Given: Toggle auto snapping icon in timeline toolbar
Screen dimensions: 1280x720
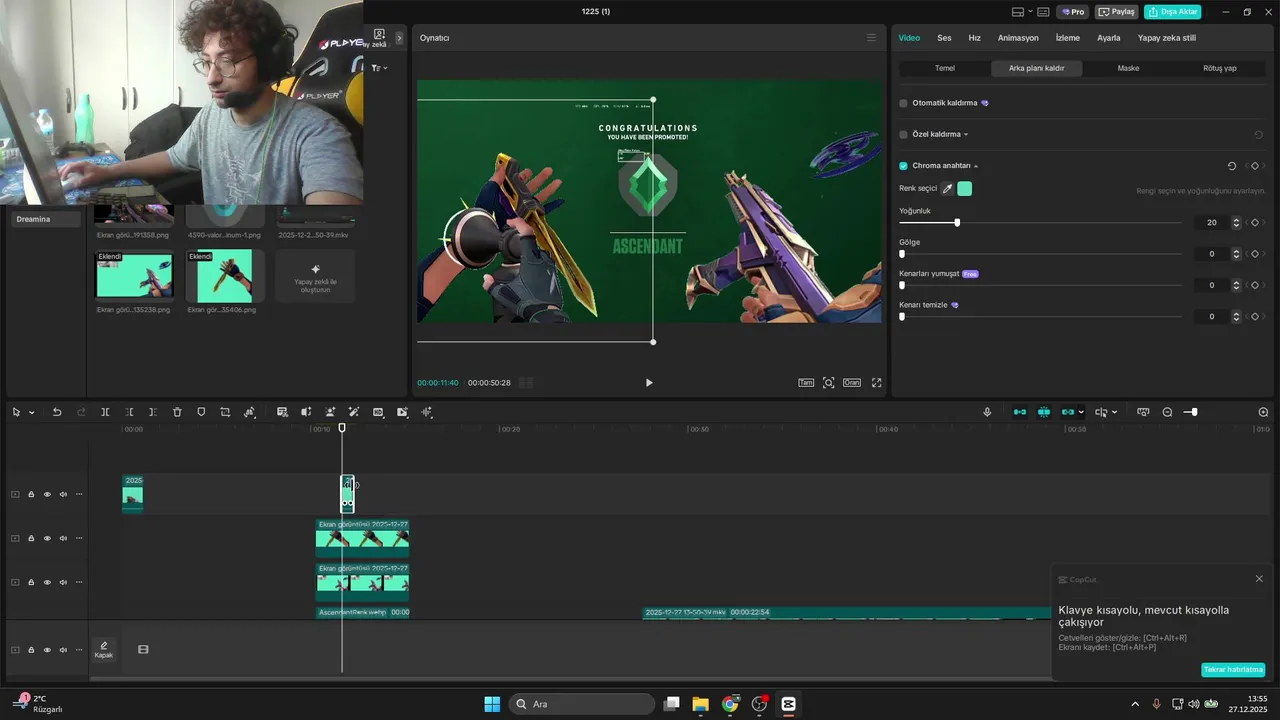Looking at the screenshot, I should [x=1044, y=412].
